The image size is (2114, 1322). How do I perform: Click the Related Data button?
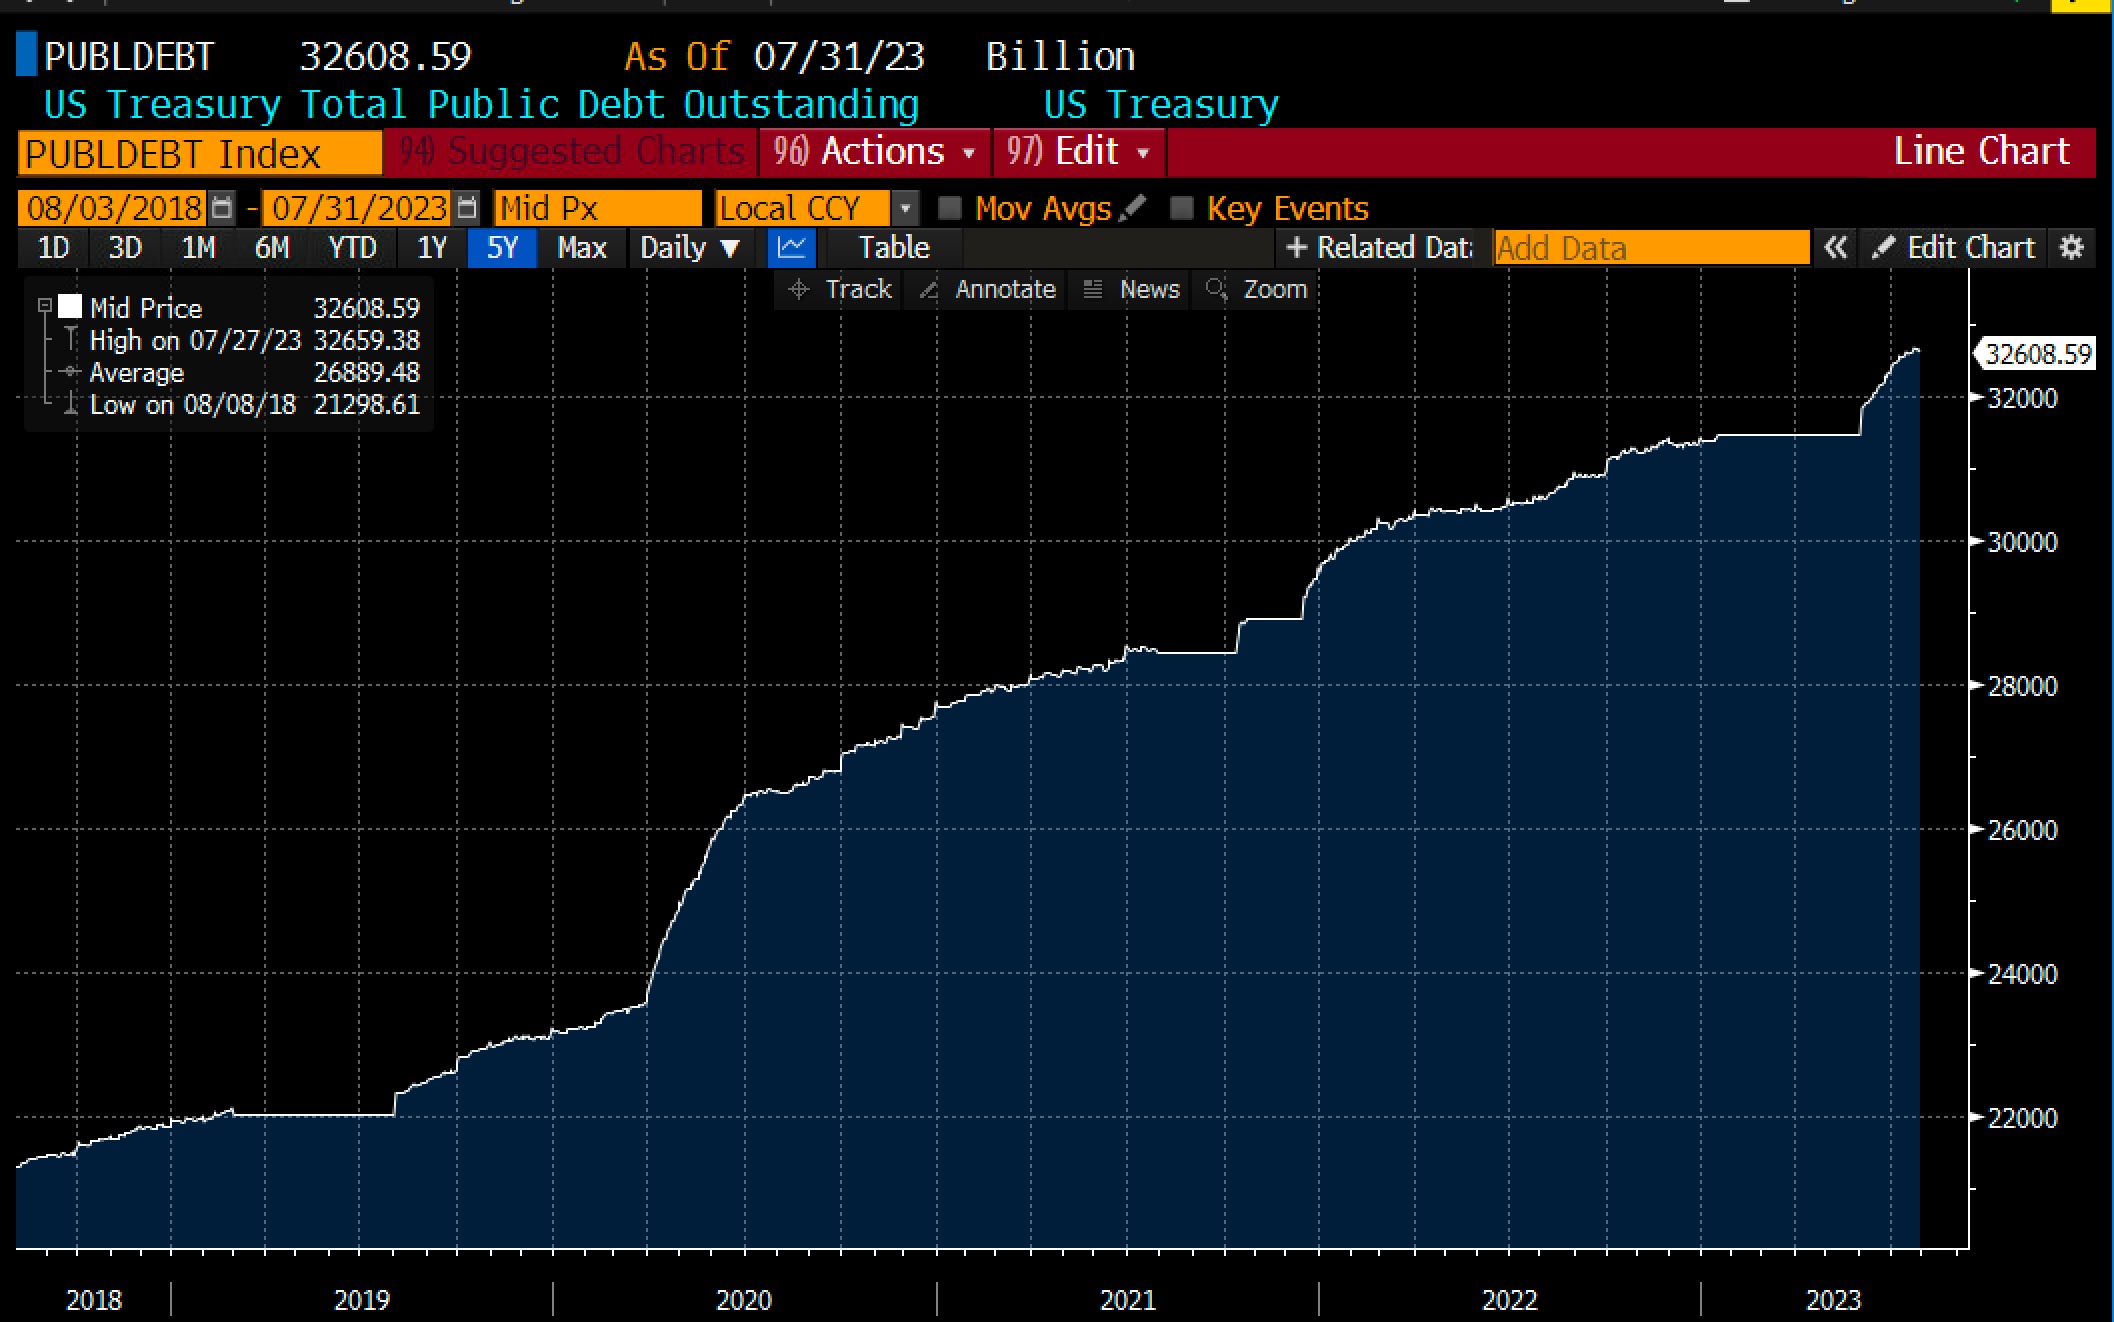click(1380, 247)
